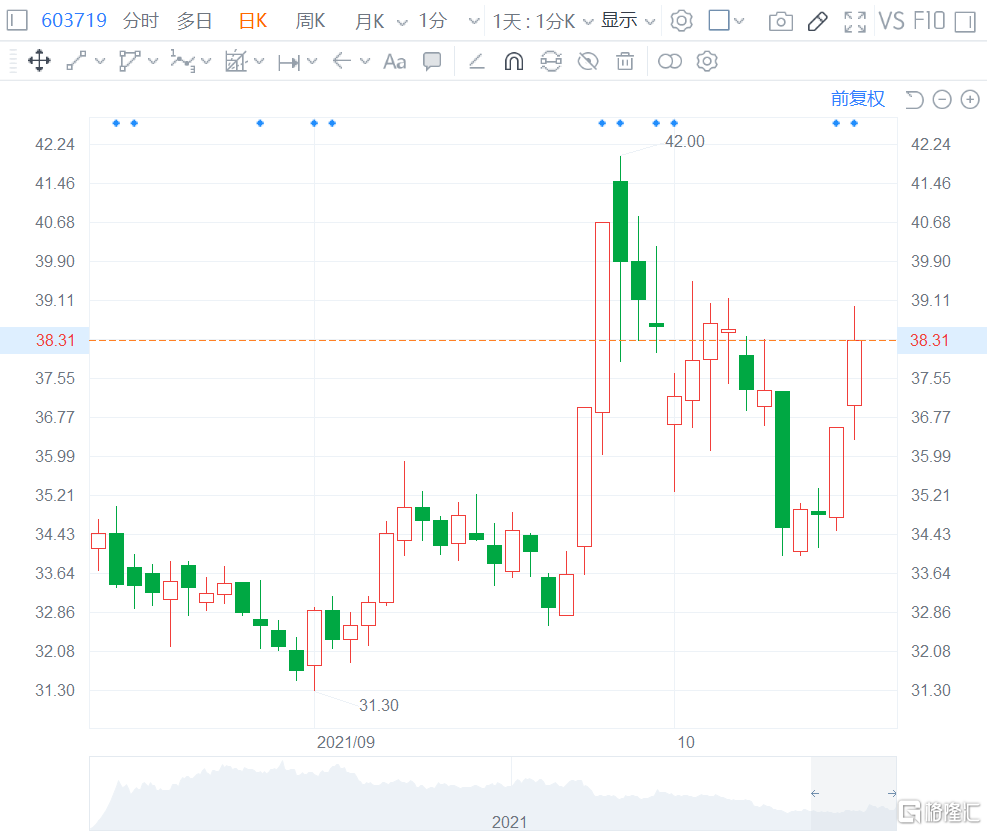Click the undo reset arrow icon
This screenshot has height=831, width=987.
pyautogui.click(x=914, y=99)
